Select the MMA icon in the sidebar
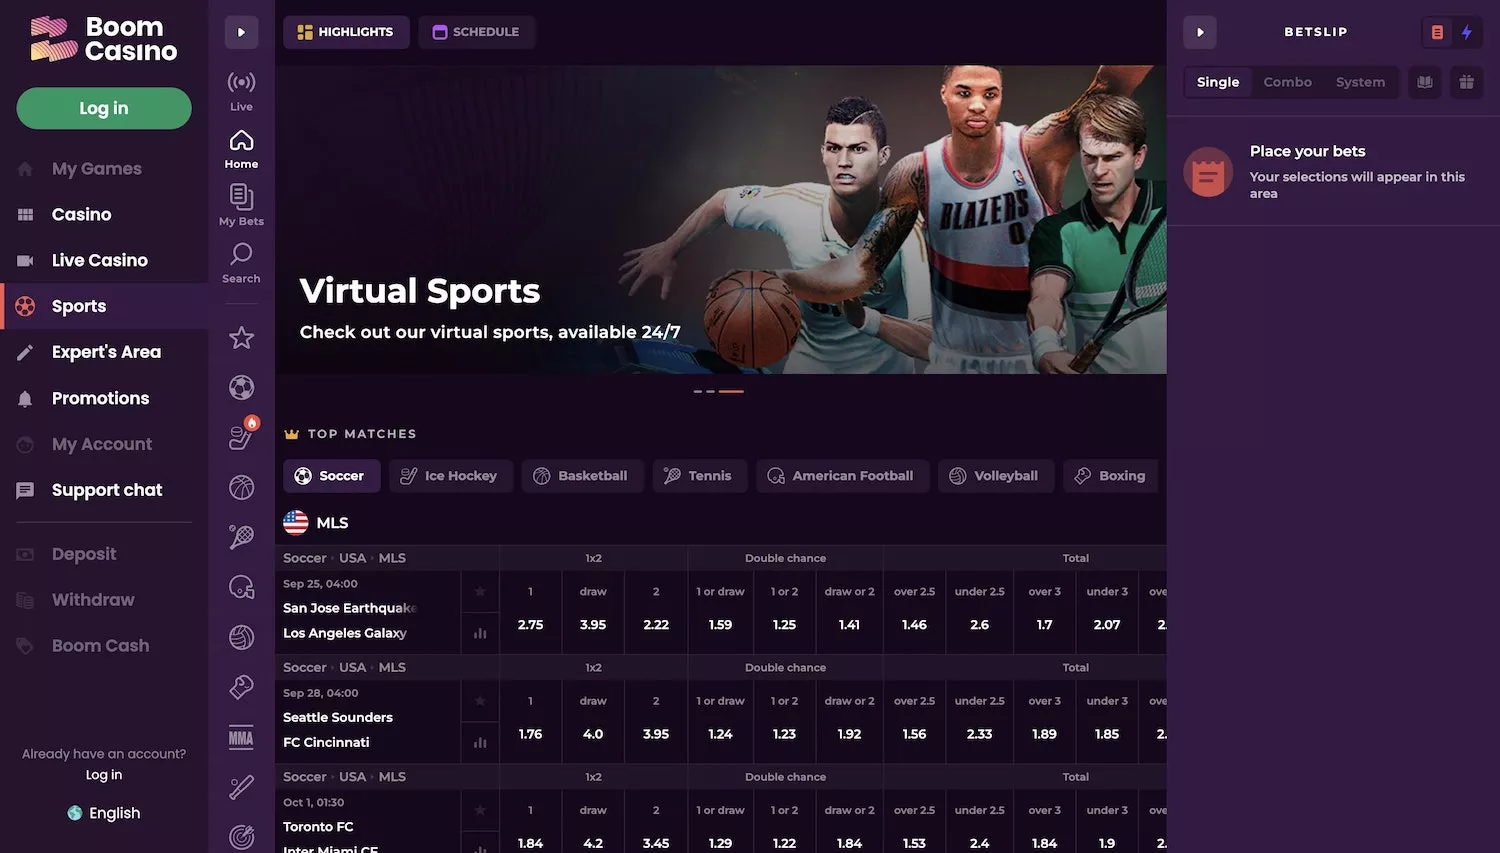Screen dimensions: 1500x853 click(x=241, y=738)
